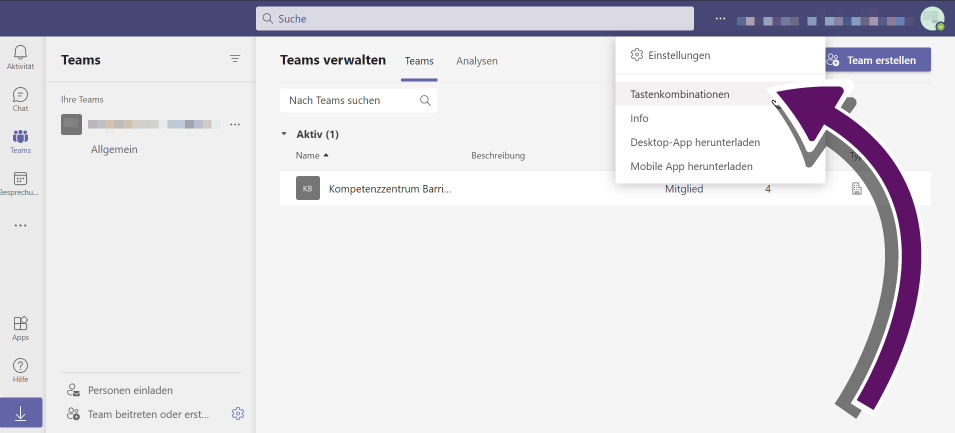Open more options for the blurred team
This screenshot has height=433, width=955.
click(x=235, y=124)
